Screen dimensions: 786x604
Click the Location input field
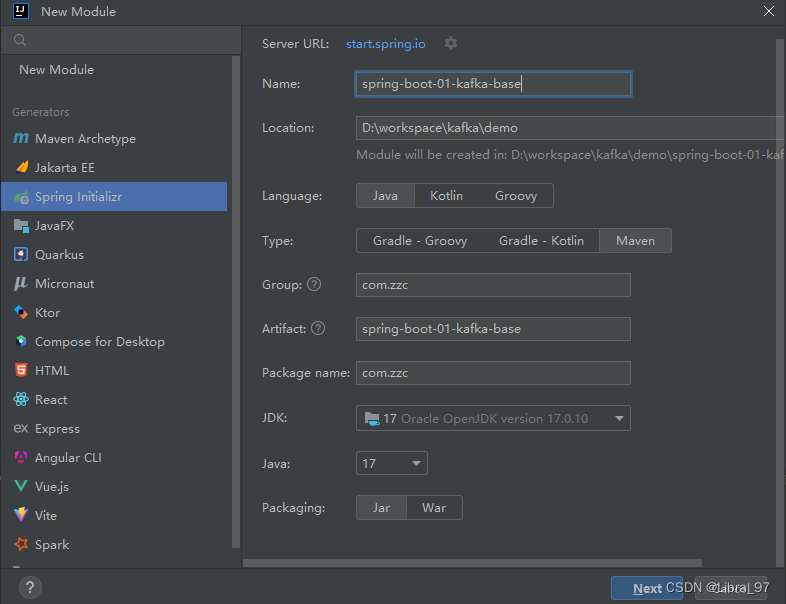tap(570, 128)
